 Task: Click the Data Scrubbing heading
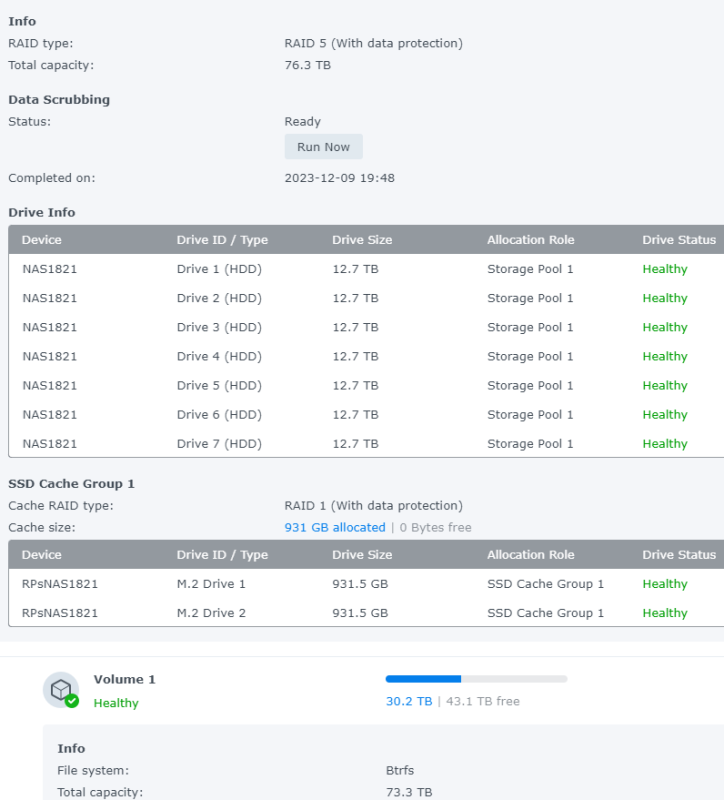[59, 99]
